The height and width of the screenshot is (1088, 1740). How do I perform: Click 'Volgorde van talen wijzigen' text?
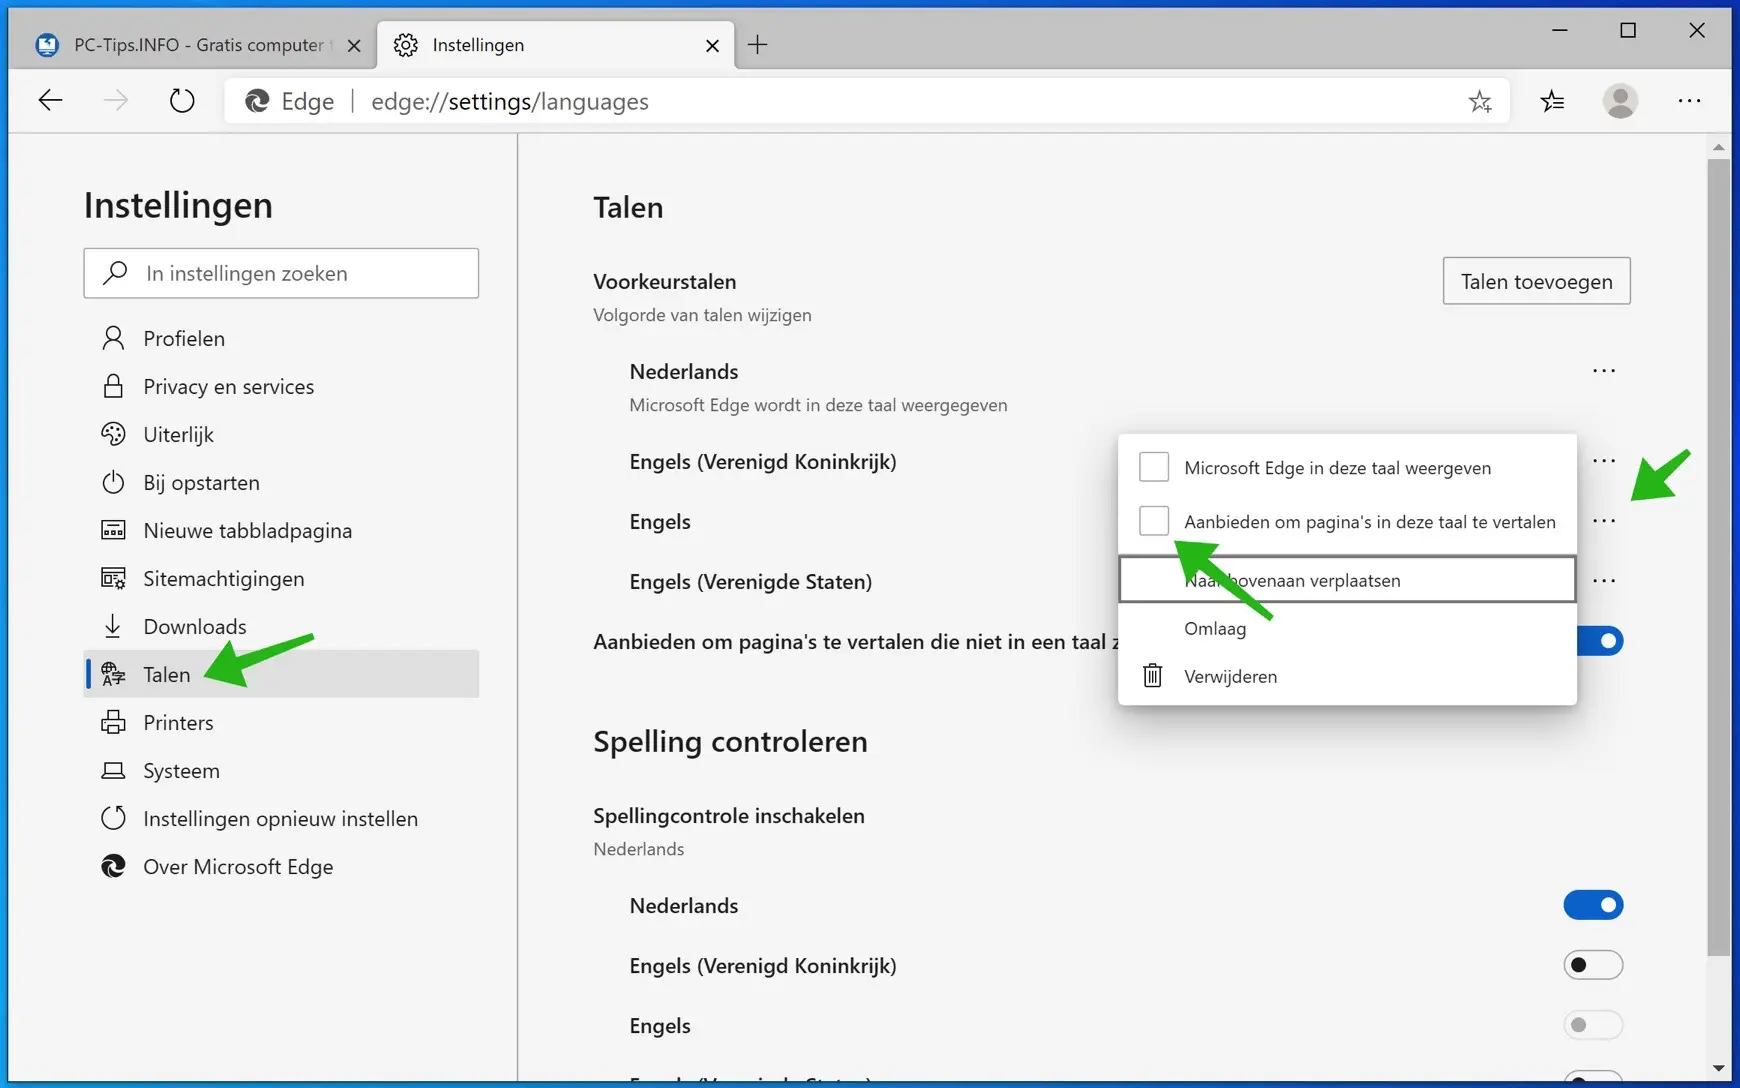(702, 315)
